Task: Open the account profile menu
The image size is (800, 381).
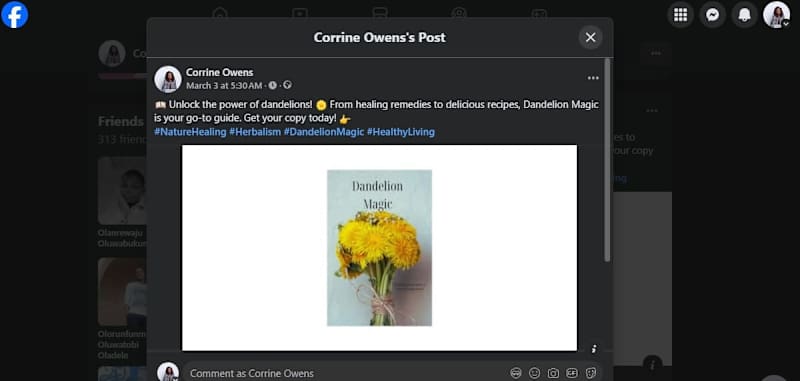Action: coord(776,15)
